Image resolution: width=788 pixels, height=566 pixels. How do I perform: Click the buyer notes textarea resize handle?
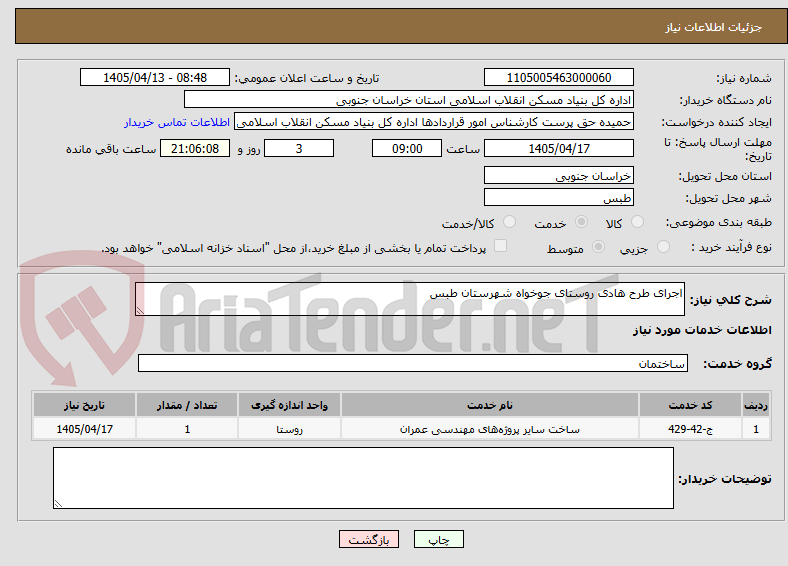[58, 503]
